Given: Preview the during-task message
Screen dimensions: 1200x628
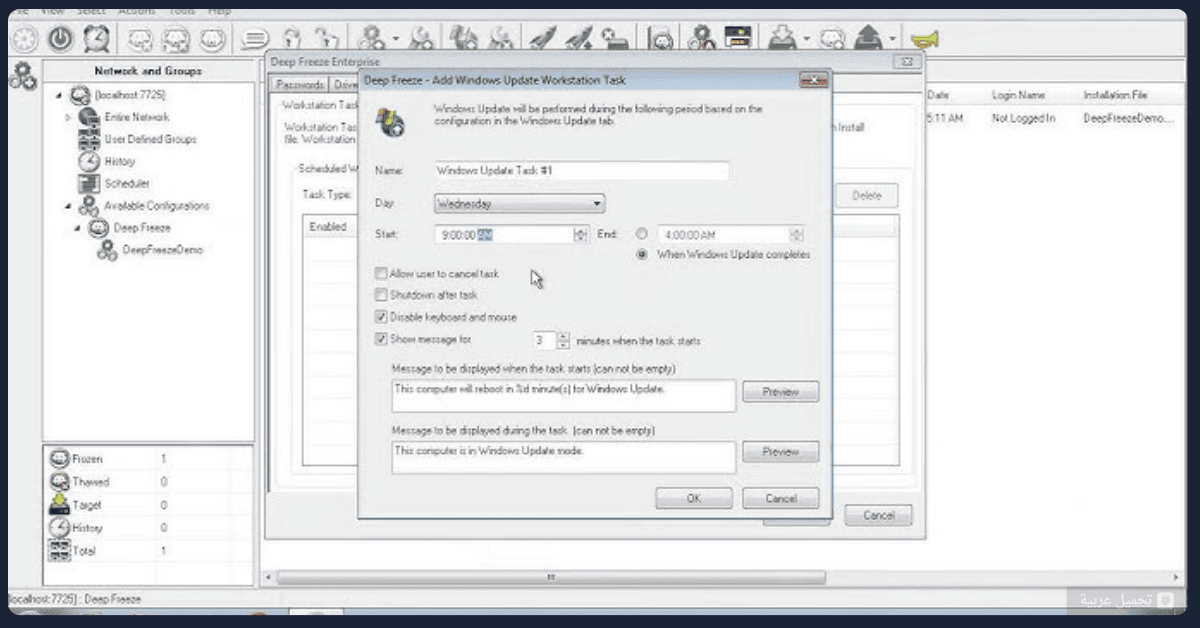Looking at the screenshot, I should pyautogui.click(x=781, y=452).
